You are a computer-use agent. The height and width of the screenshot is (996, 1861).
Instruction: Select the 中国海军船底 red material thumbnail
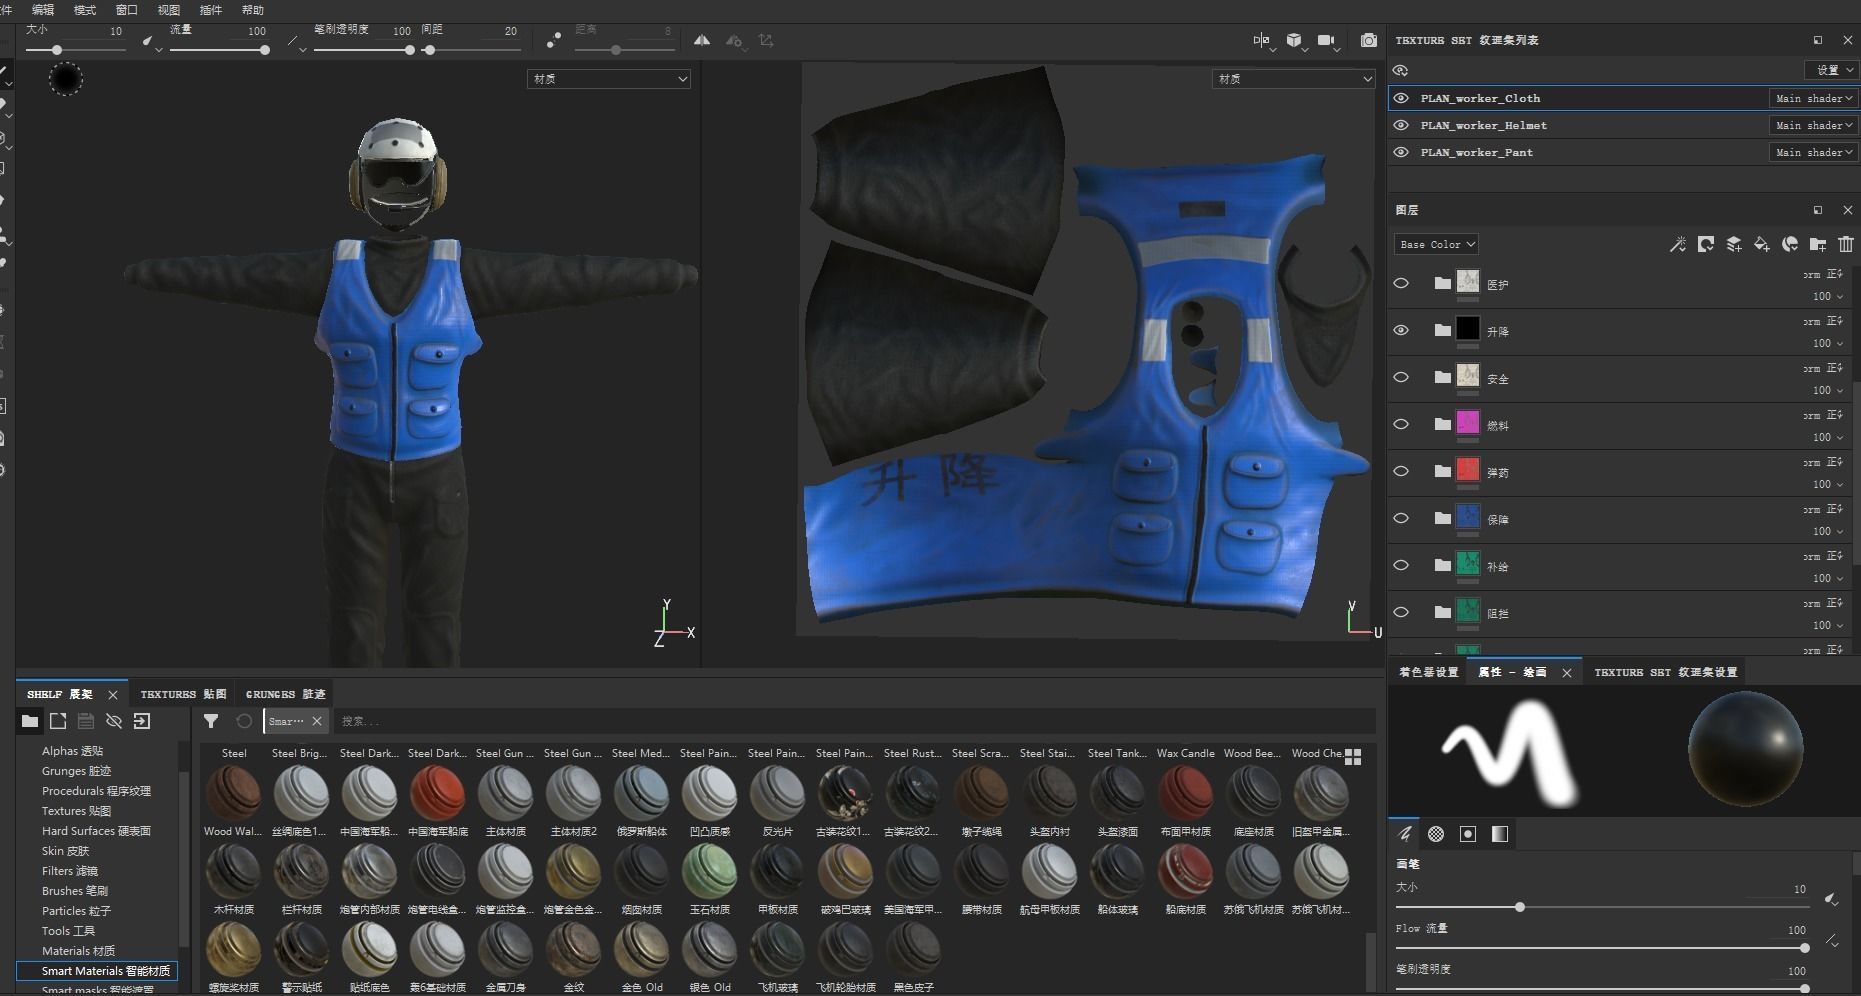click(x=437, y=793)
